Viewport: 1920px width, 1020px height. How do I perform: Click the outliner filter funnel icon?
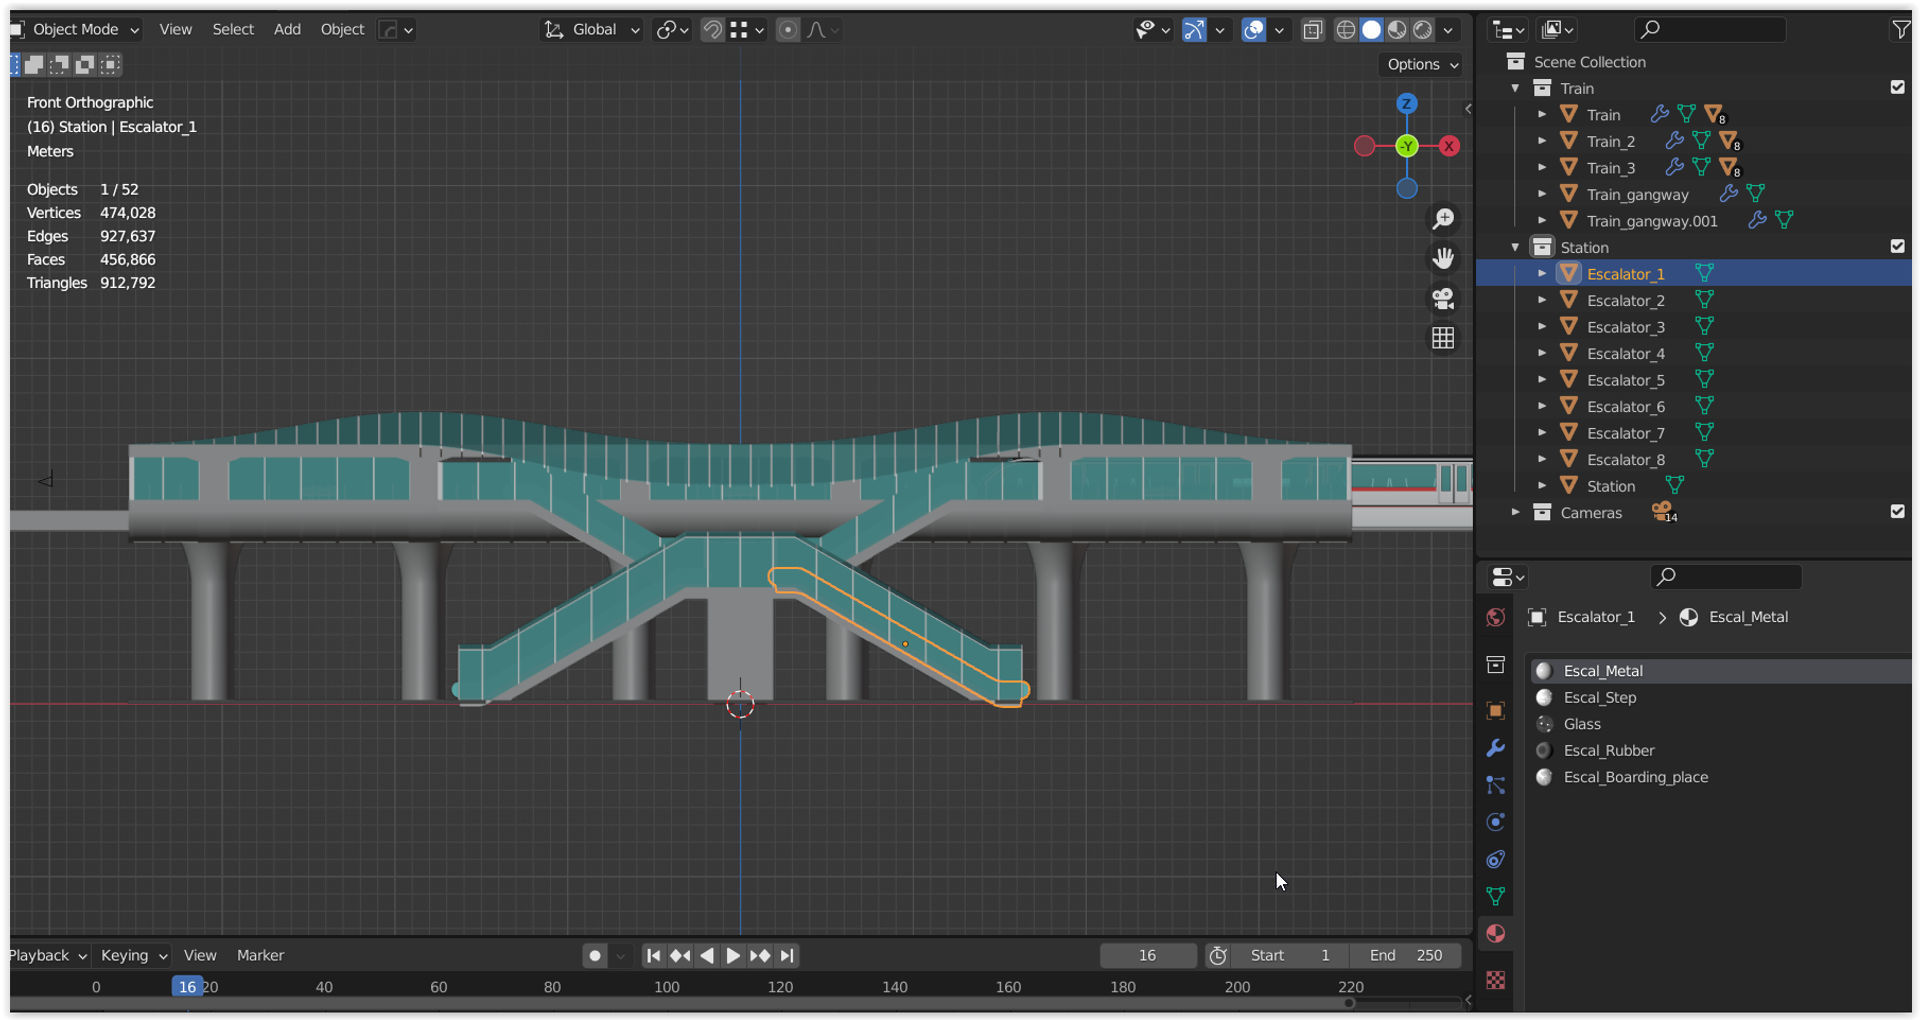(1900, 30)
